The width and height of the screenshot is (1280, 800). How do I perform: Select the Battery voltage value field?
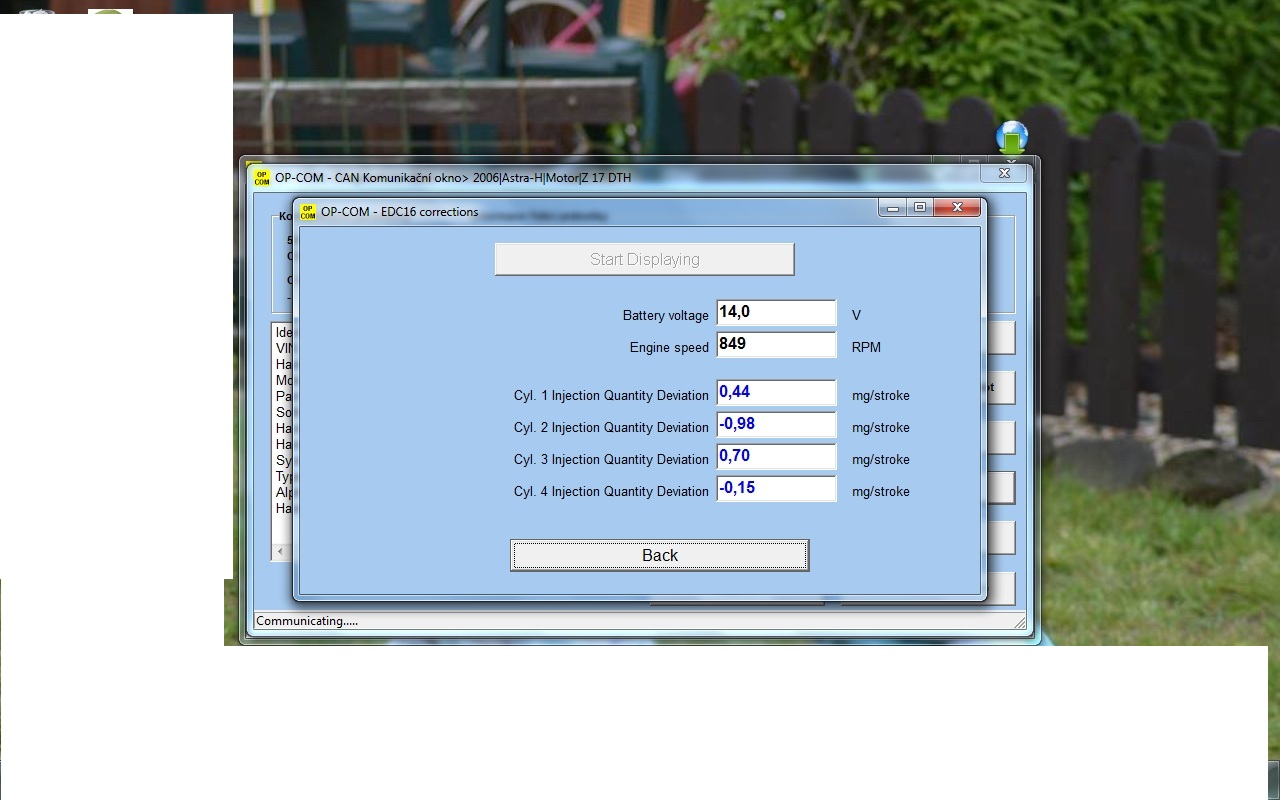point(776,313)
